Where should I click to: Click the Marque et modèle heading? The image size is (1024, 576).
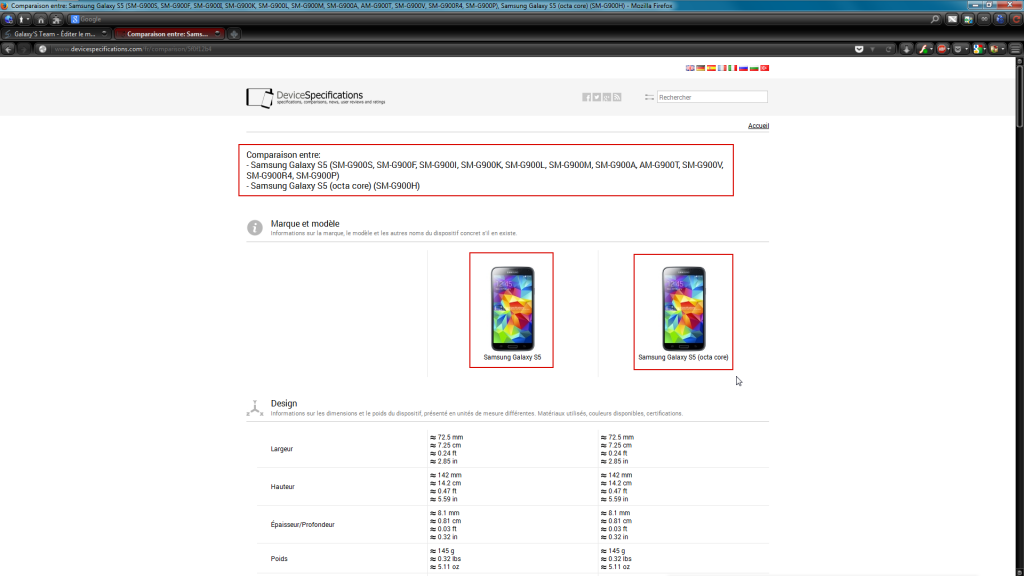[x=305, y=223]
